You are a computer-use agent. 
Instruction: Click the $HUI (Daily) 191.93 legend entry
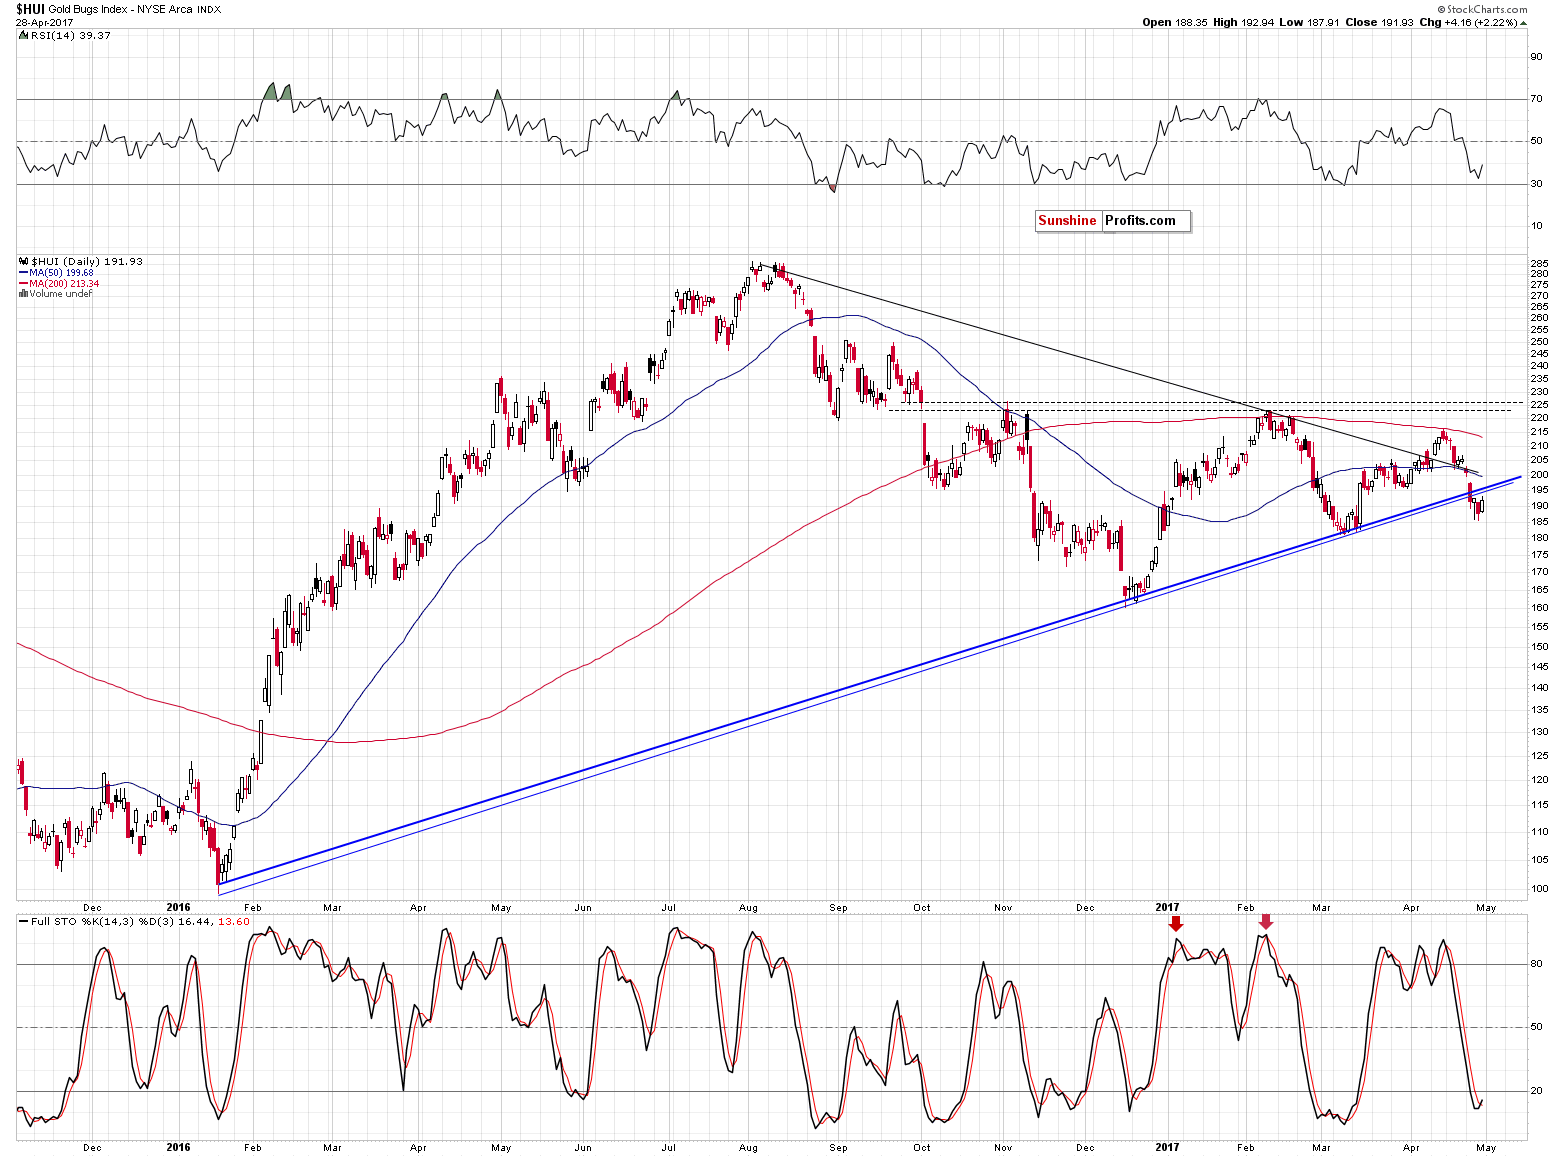(87, 261)
